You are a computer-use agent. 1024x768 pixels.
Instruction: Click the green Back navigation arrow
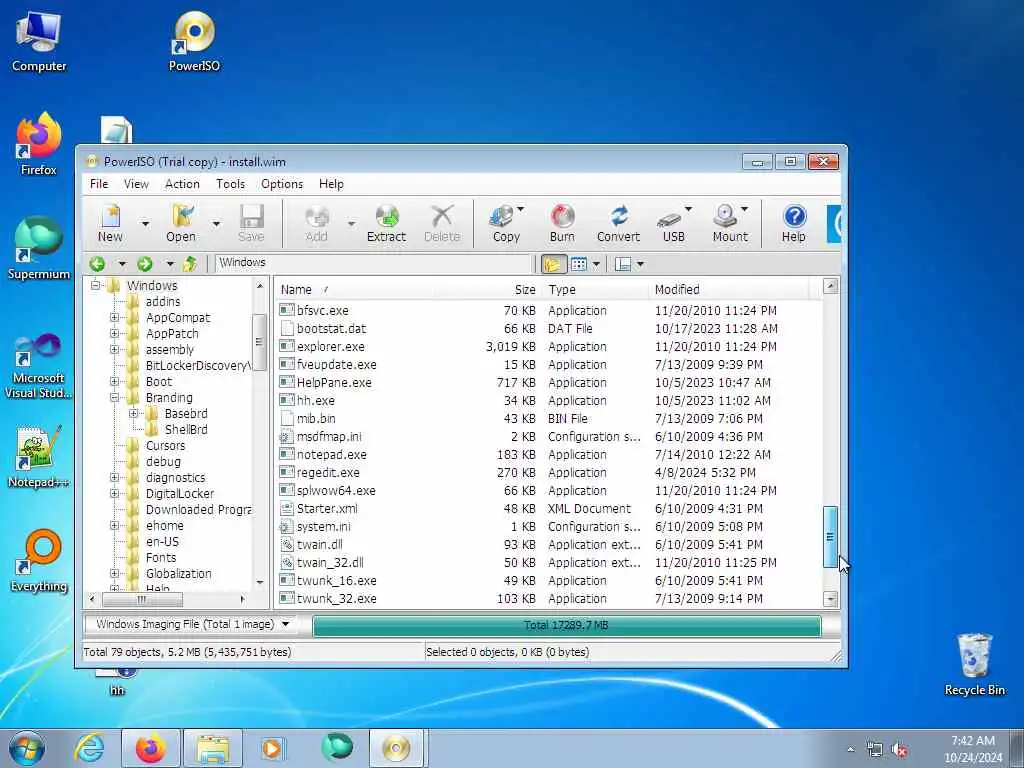(97, 264)
